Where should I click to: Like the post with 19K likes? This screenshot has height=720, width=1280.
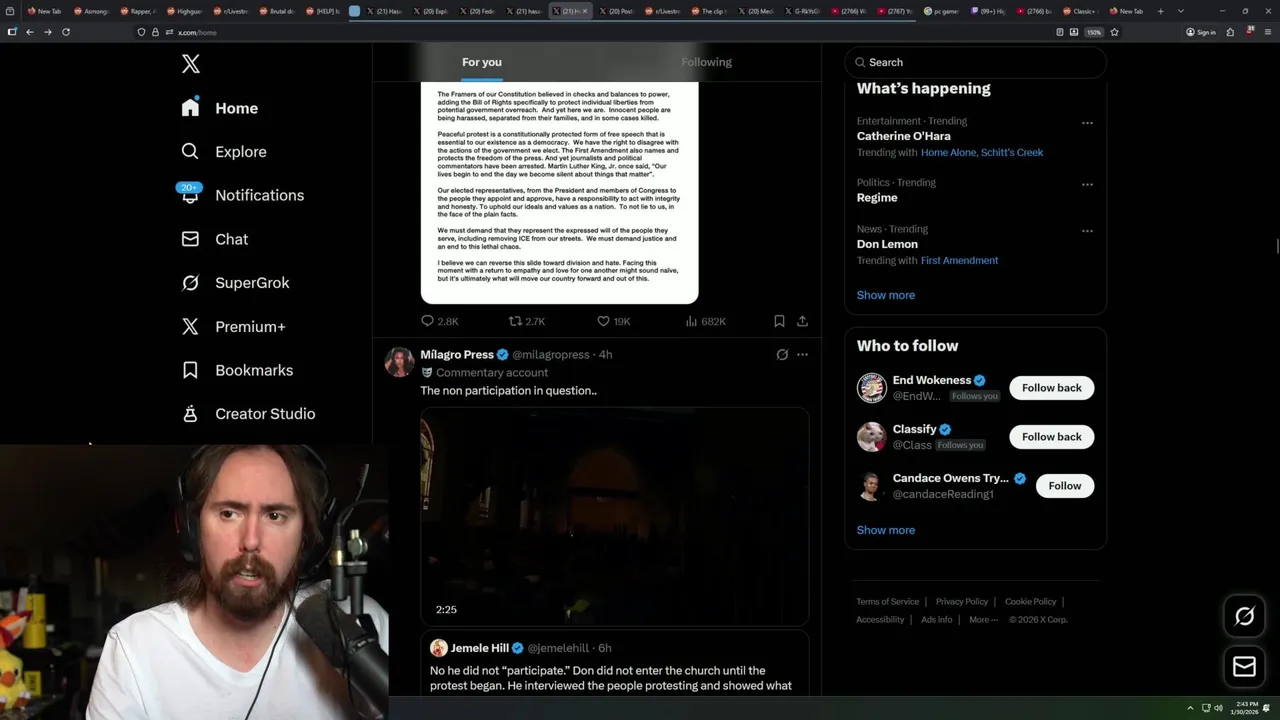[x=613, y=321]
